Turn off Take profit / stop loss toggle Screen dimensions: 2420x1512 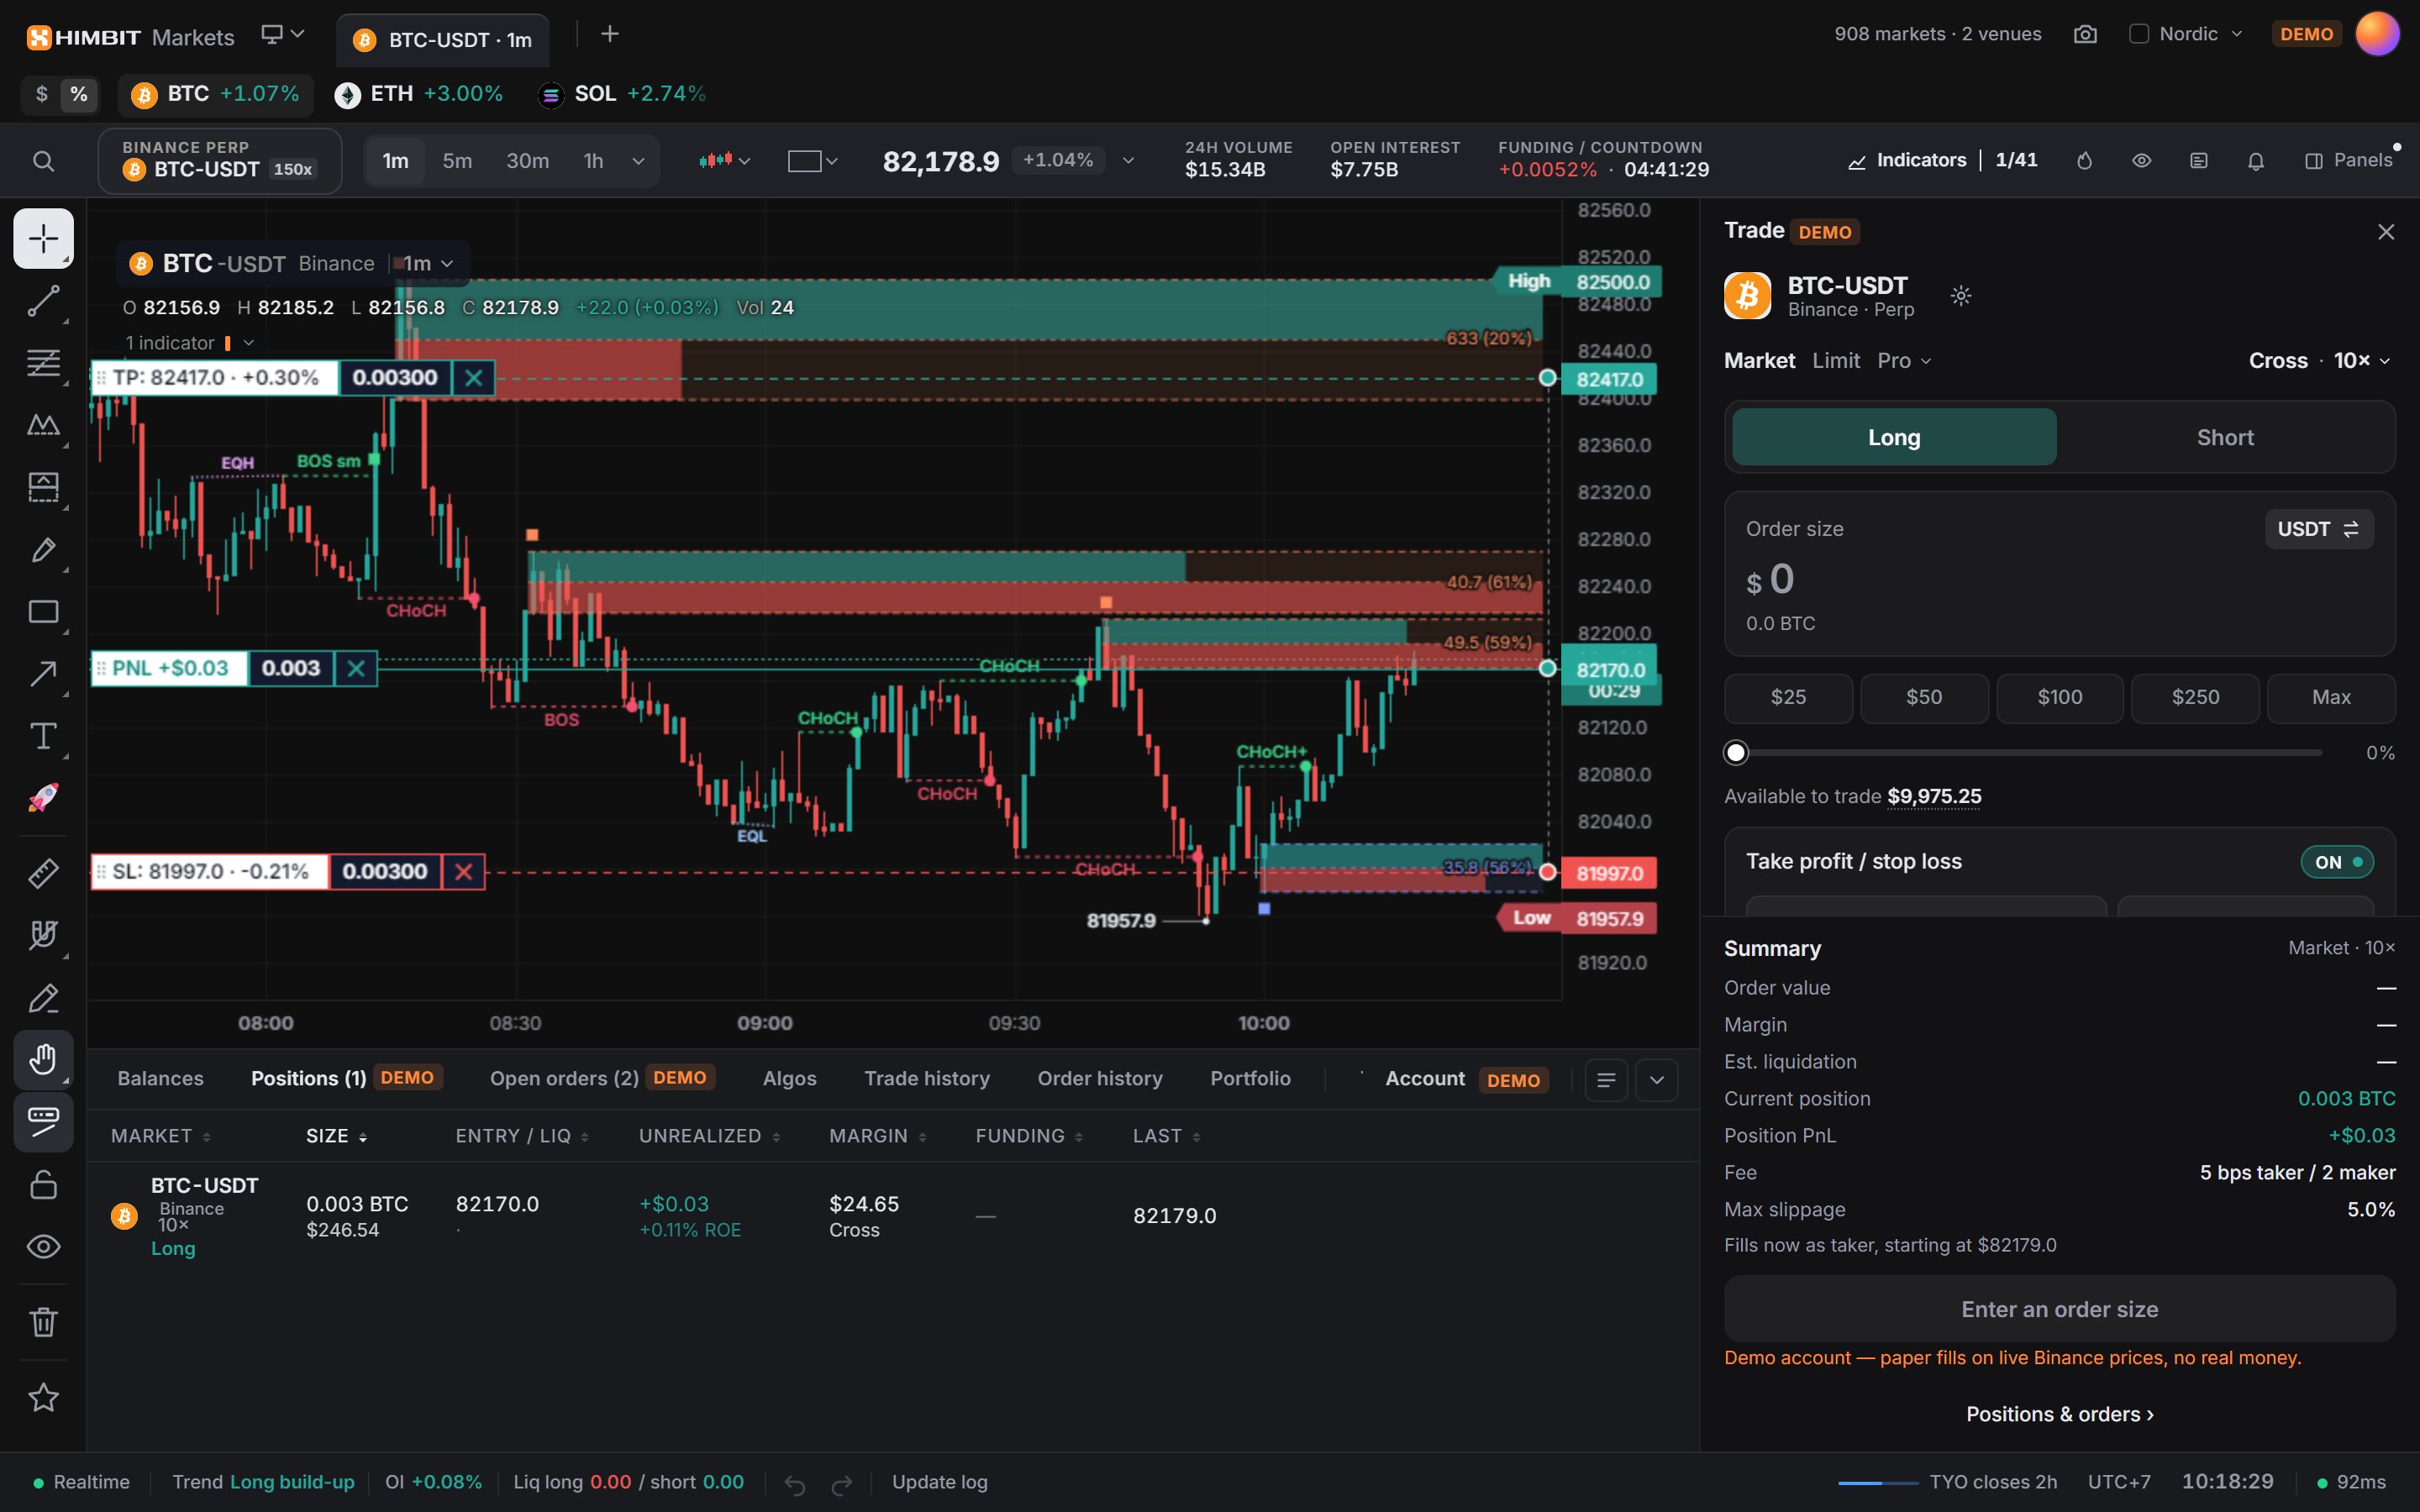[2337, 862]
